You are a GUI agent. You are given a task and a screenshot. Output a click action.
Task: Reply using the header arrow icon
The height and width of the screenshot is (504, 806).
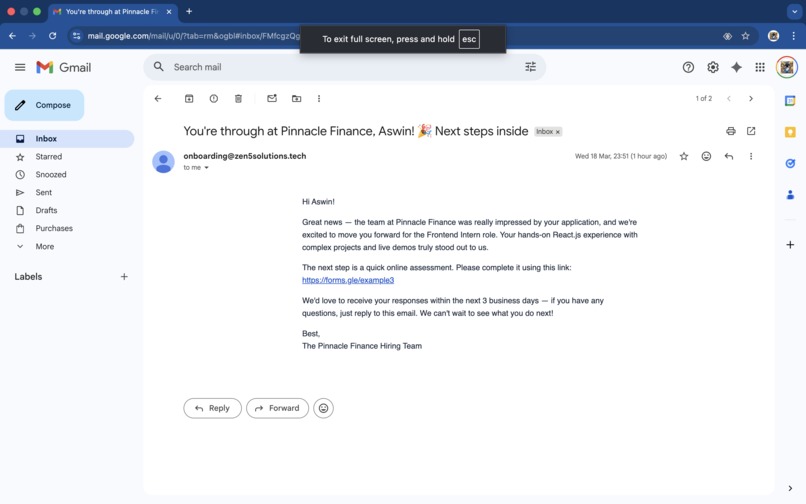click(729, 156)
